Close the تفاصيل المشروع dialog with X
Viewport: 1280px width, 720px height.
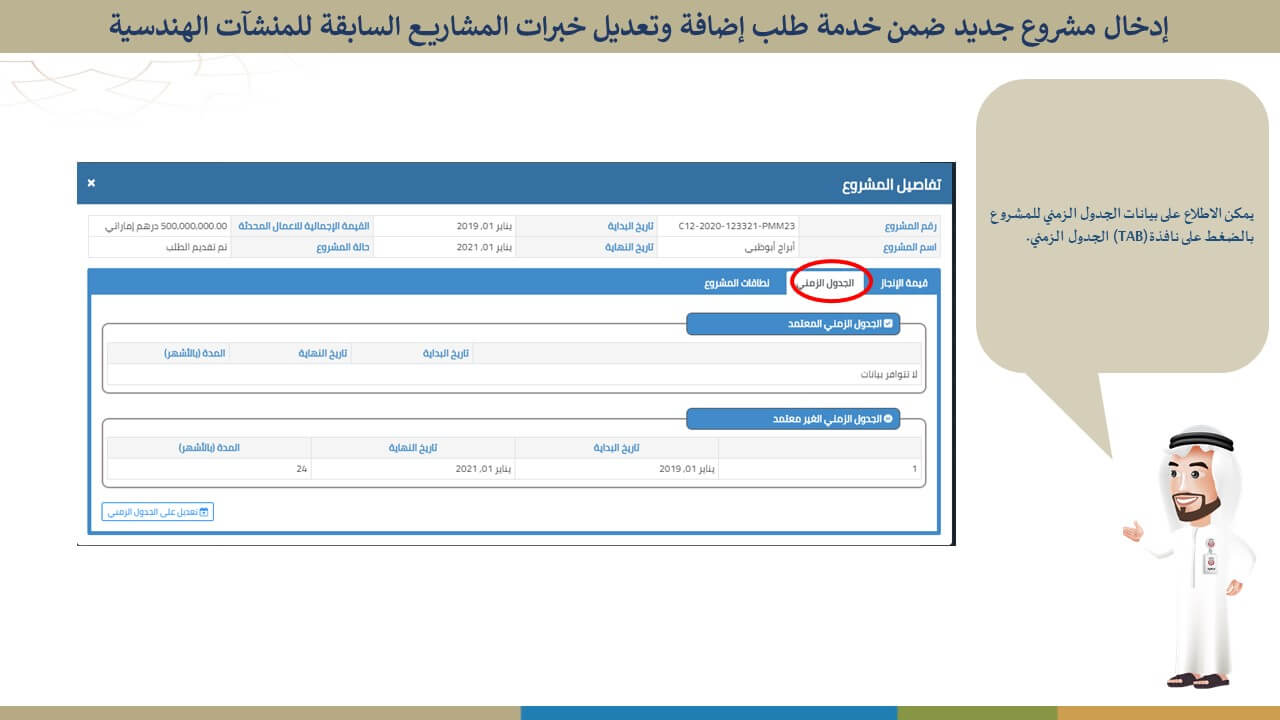pyautogui.click(x=91, y=183)
